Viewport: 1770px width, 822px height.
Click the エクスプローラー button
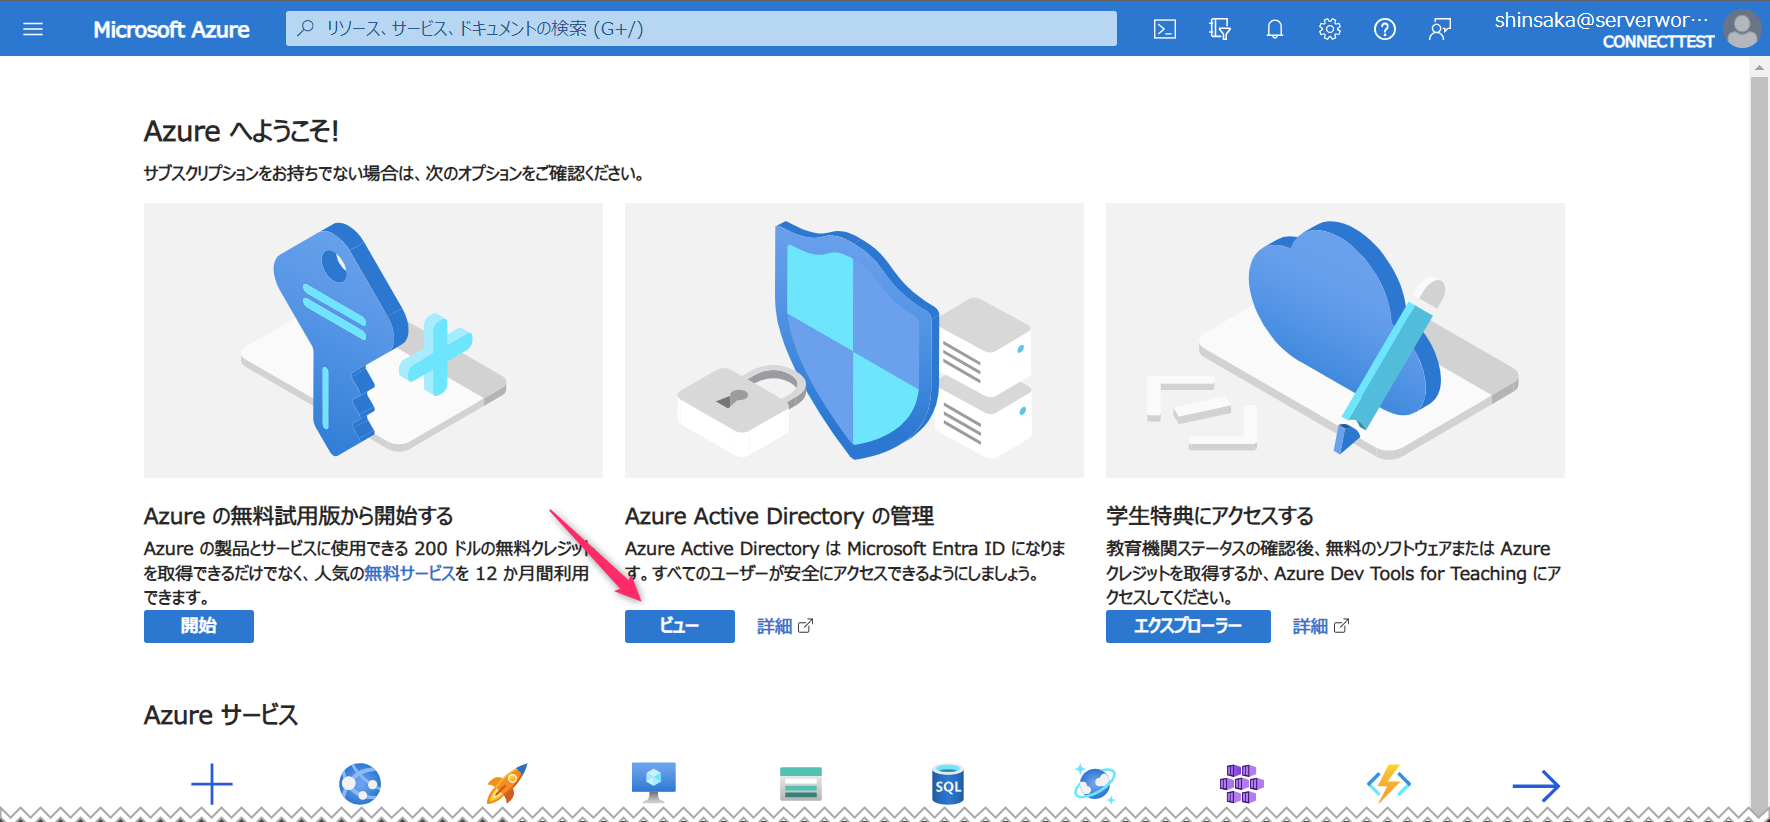(x=1188, y=626)
